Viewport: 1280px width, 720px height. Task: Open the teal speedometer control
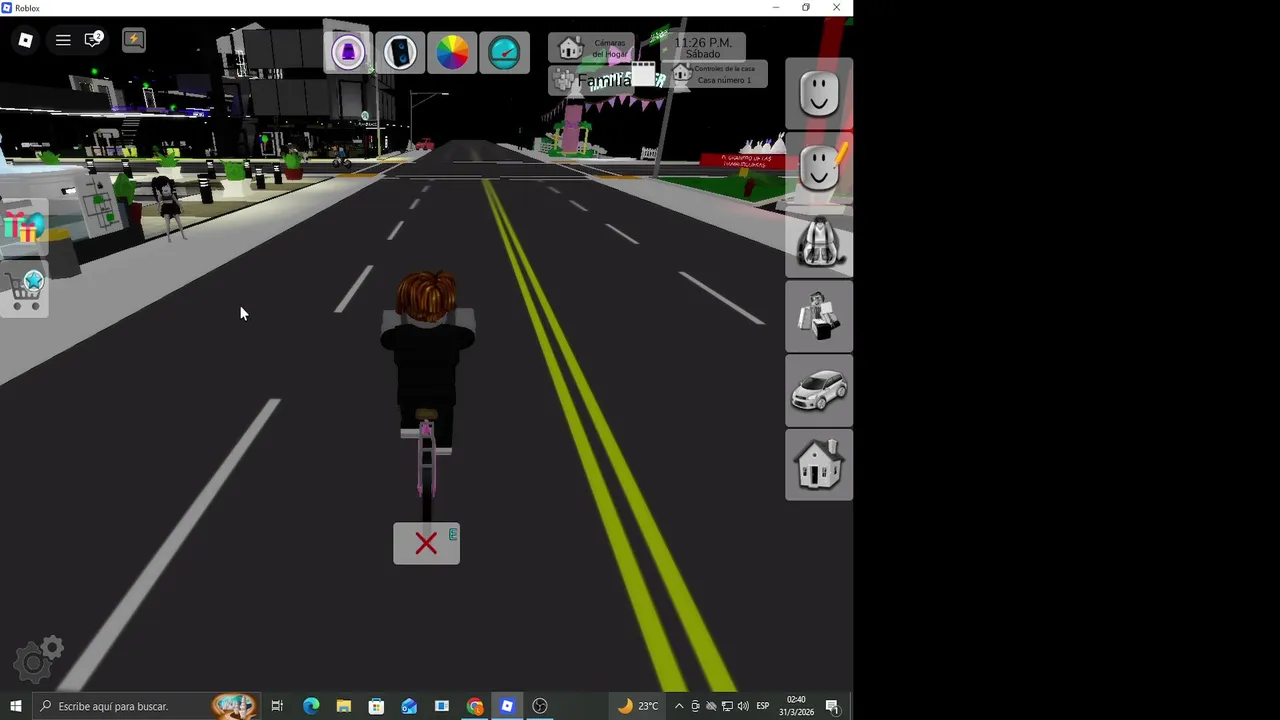click(504, 52)
